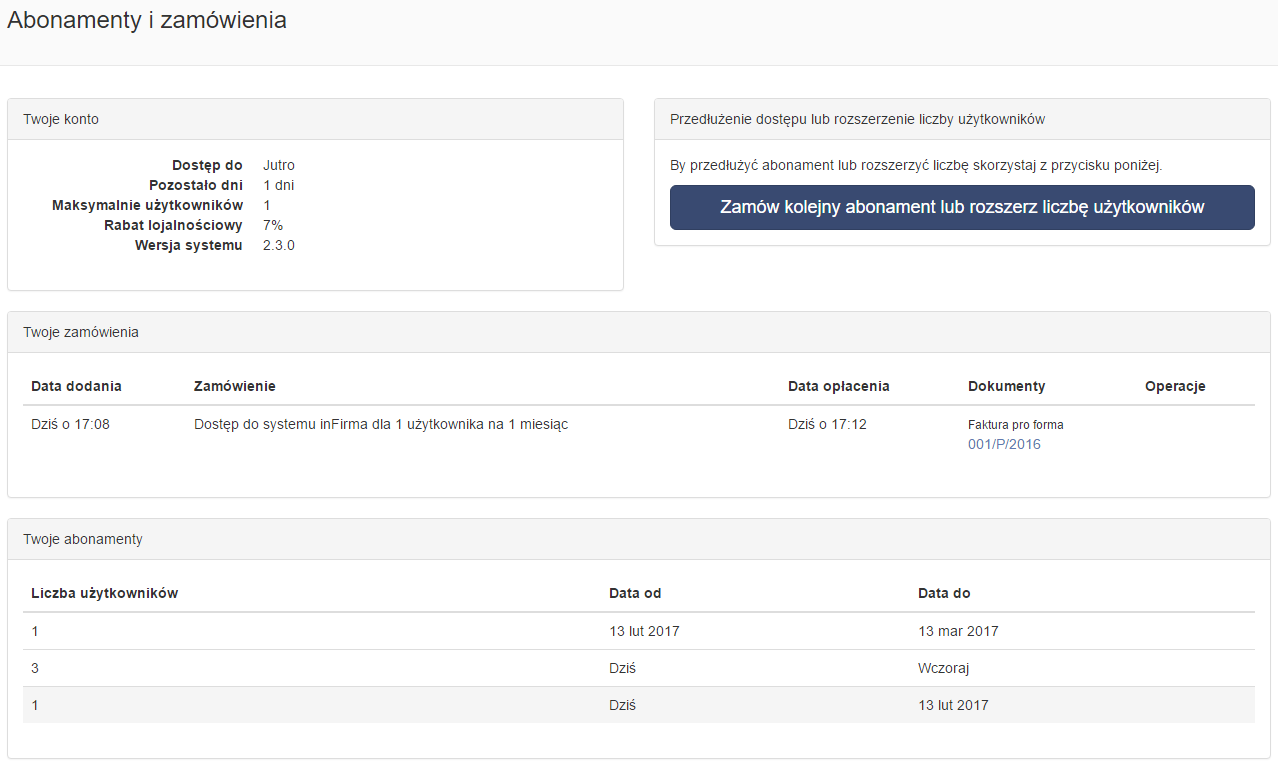Click the 'Dziś o 17:08' order date cell
Image resolution: width=1278 pixels, height=771 pixels.
point(70,424)
